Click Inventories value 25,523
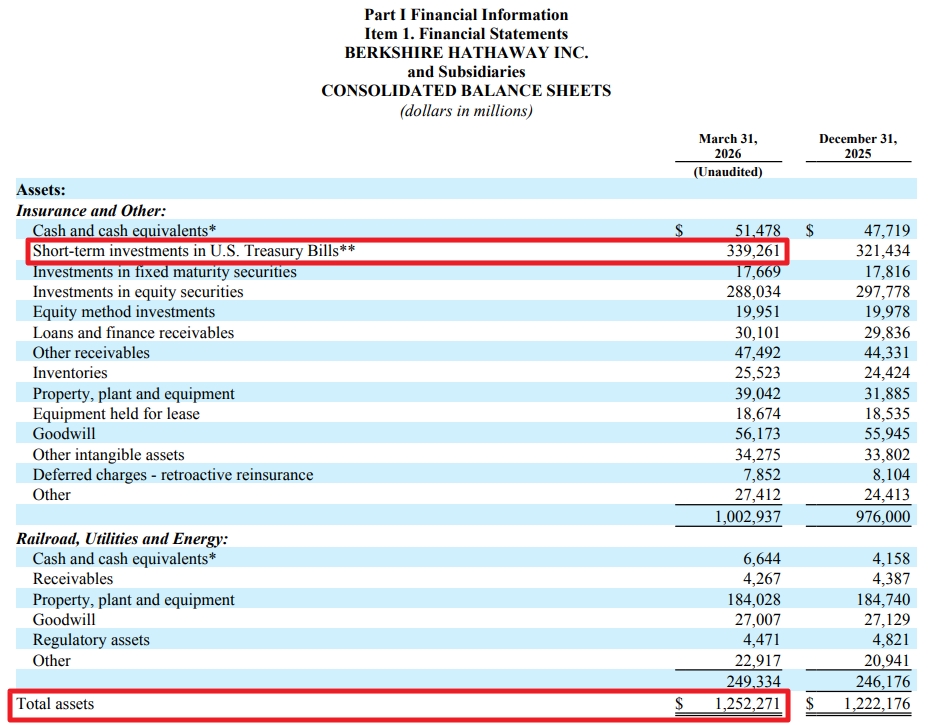This screenshot has width=936, height=725. point(758,372)
